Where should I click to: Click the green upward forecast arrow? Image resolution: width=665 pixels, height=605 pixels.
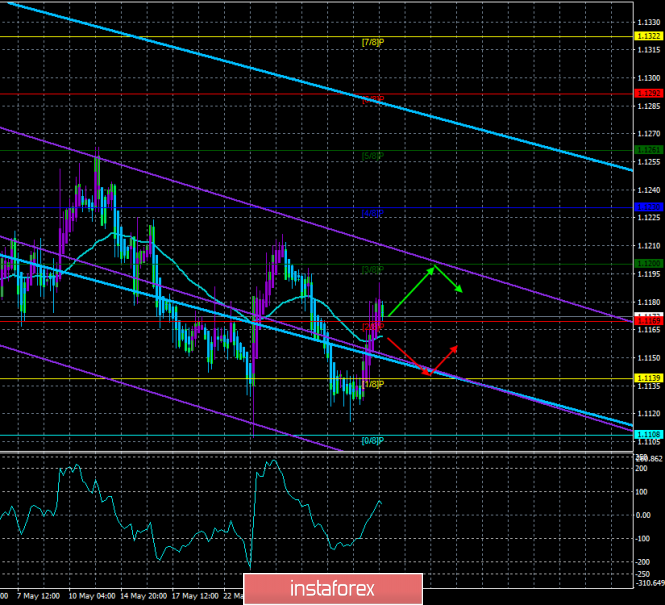[411, 291]
